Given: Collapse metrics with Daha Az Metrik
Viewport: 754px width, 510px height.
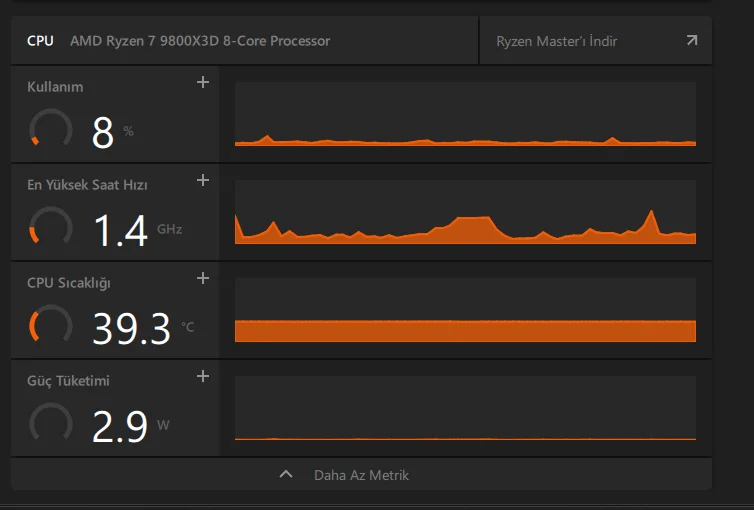Looking at the screenshot, I should (x=361, y=474).
